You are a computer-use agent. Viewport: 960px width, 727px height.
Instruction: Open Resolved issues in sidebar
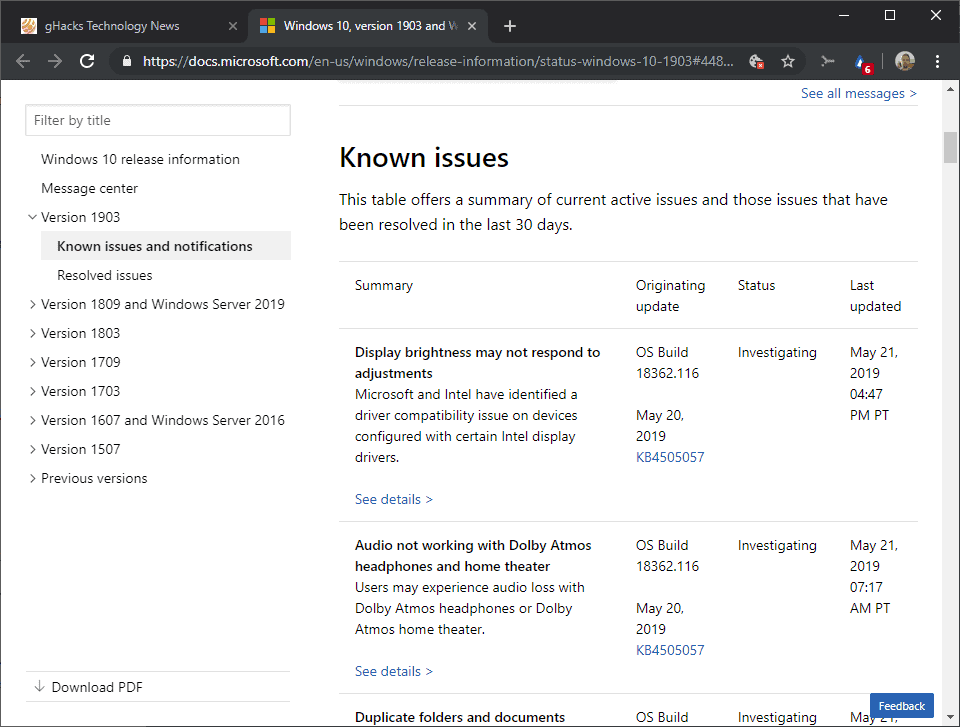click(x=105, y=276)
